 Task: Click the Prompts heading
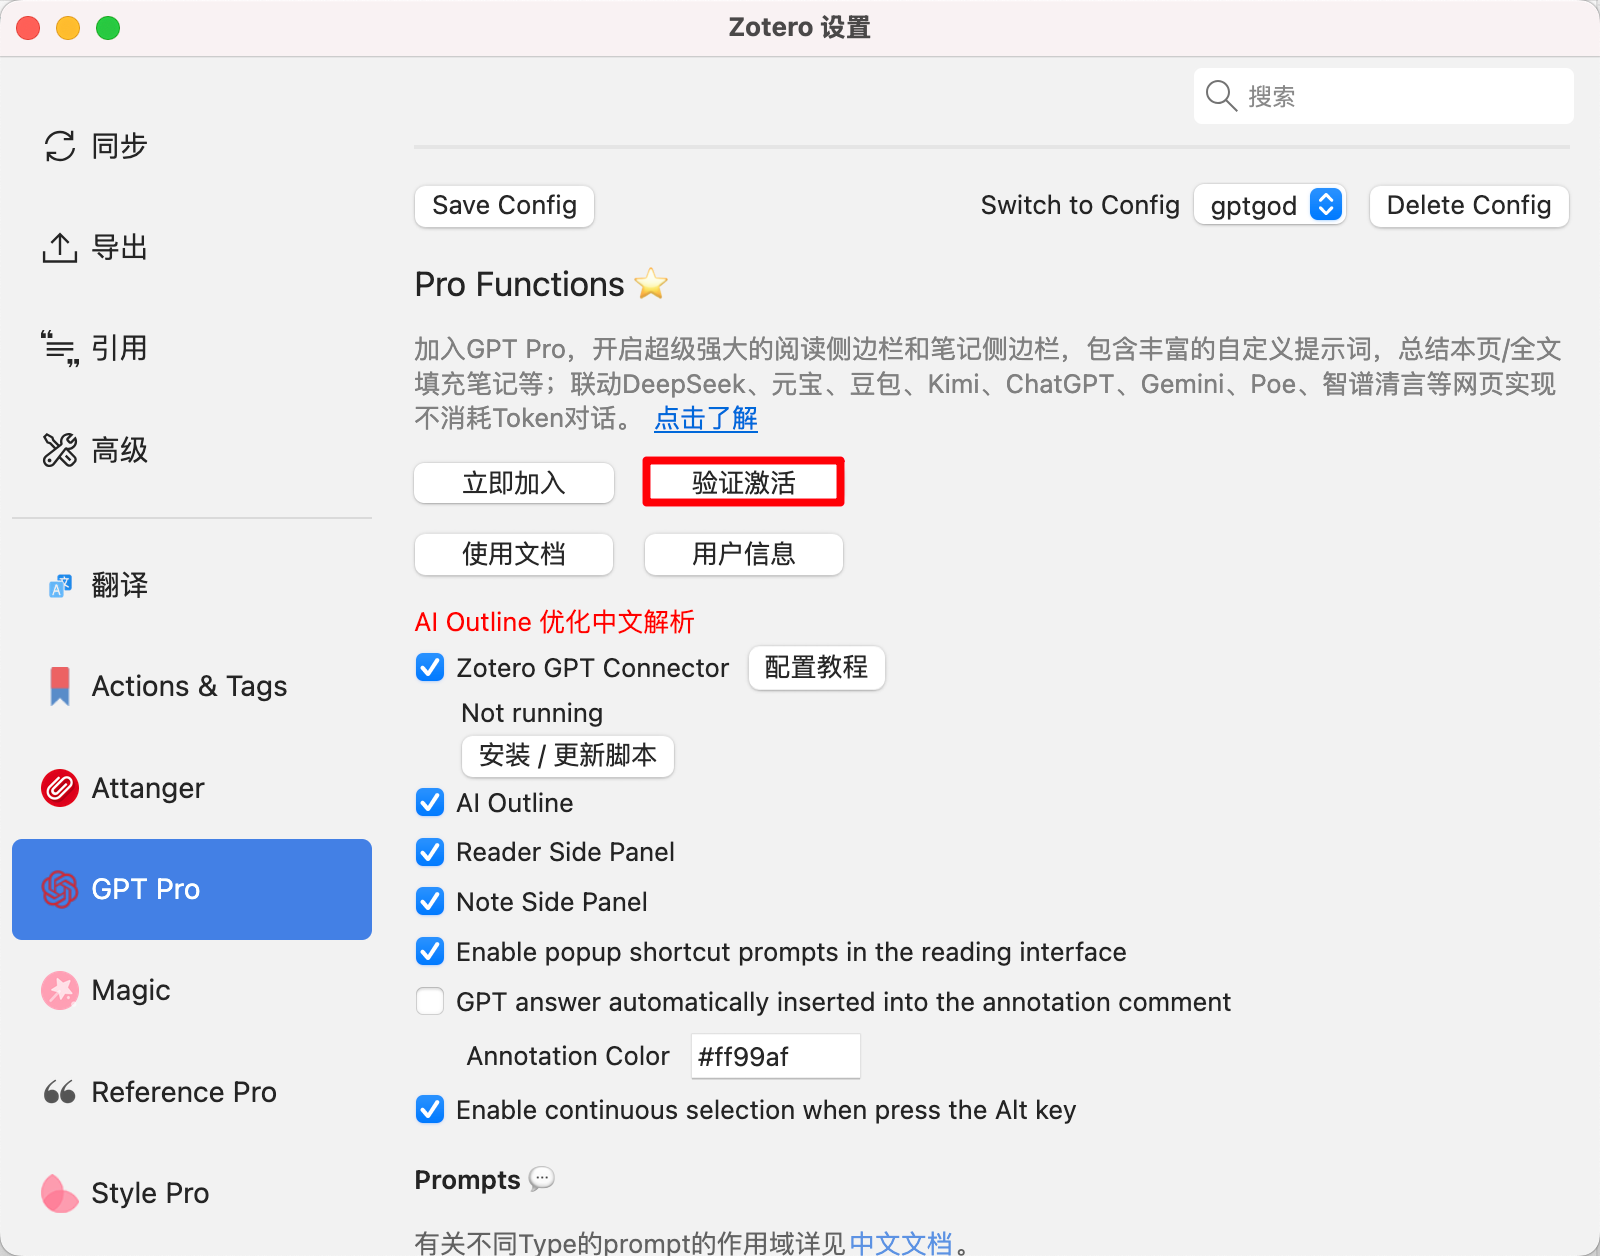[x=467, y=1180]
